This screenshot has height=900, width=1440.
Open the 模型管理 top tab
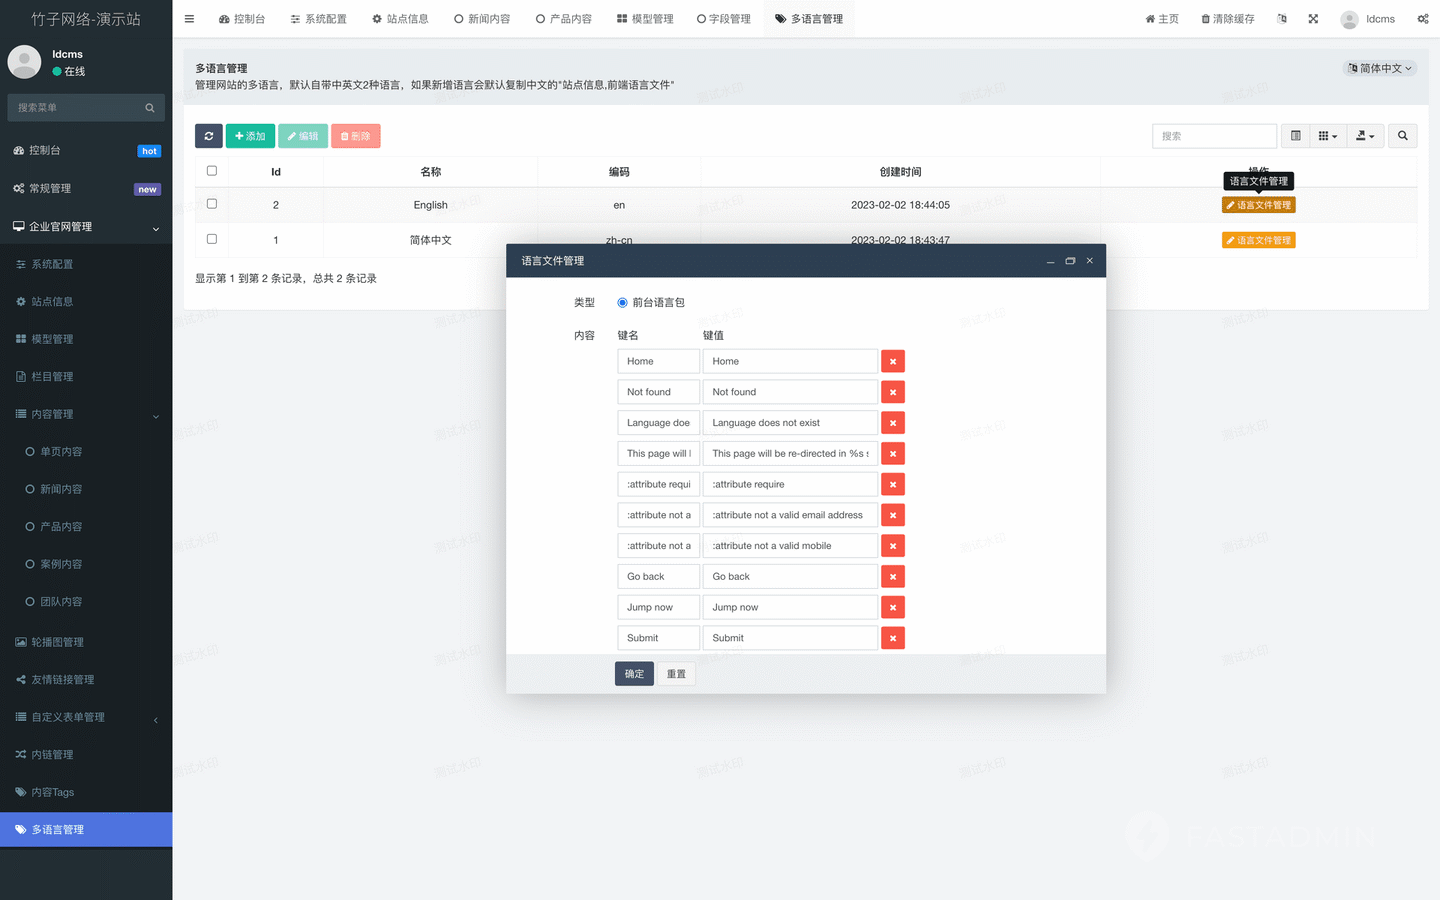[x=645, y=19]
